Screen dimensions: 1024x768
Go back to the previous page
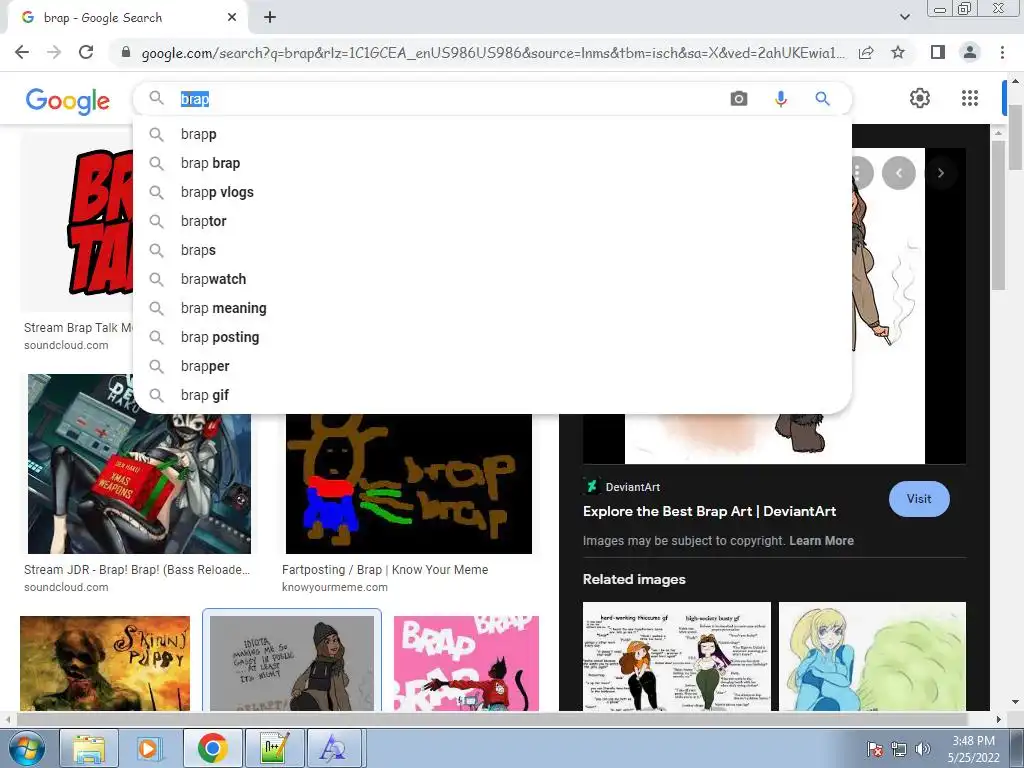click(x=22, y=52)
